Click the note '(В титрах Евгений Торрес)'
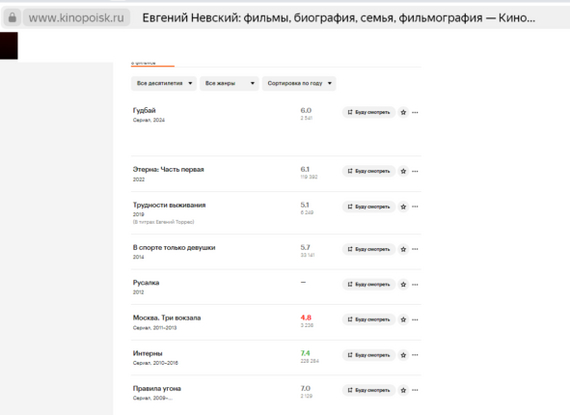The image size is (570, 415). pyautogui.click(x=163, y=222)
